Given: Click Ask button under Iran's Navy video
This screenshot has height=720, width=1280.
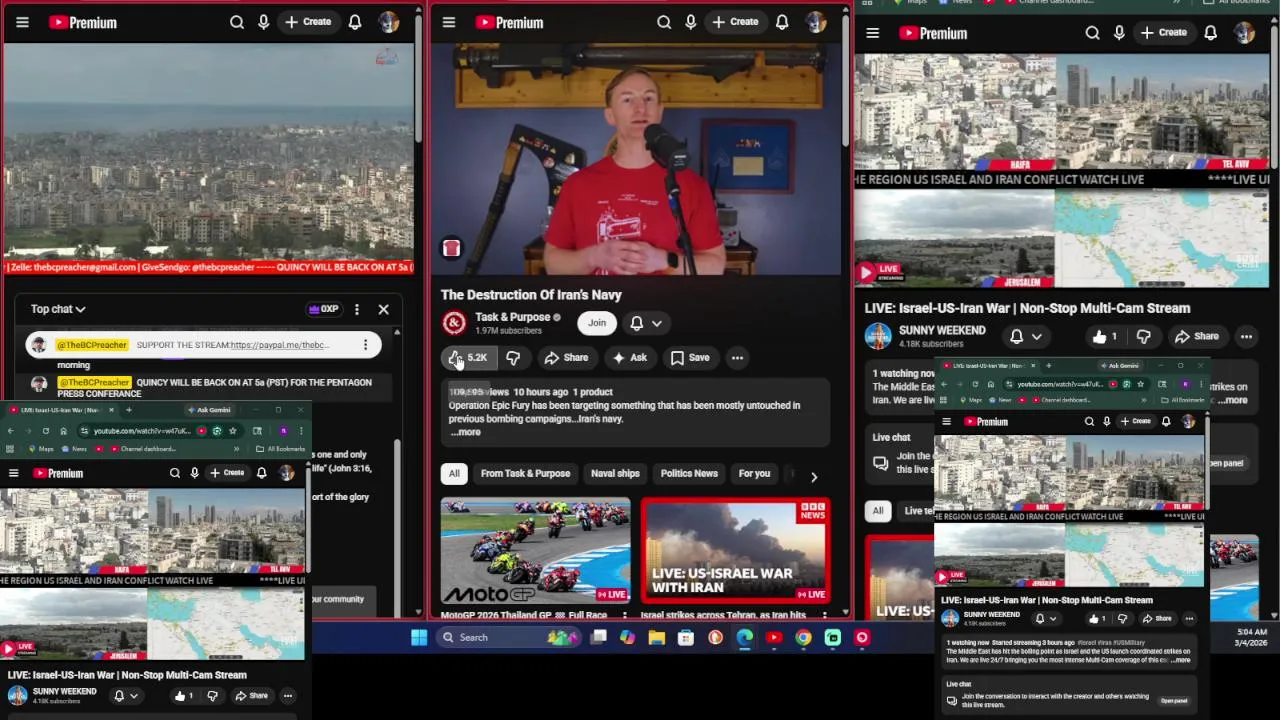Looking at the screenshot, I should click(x=630, y=358).
